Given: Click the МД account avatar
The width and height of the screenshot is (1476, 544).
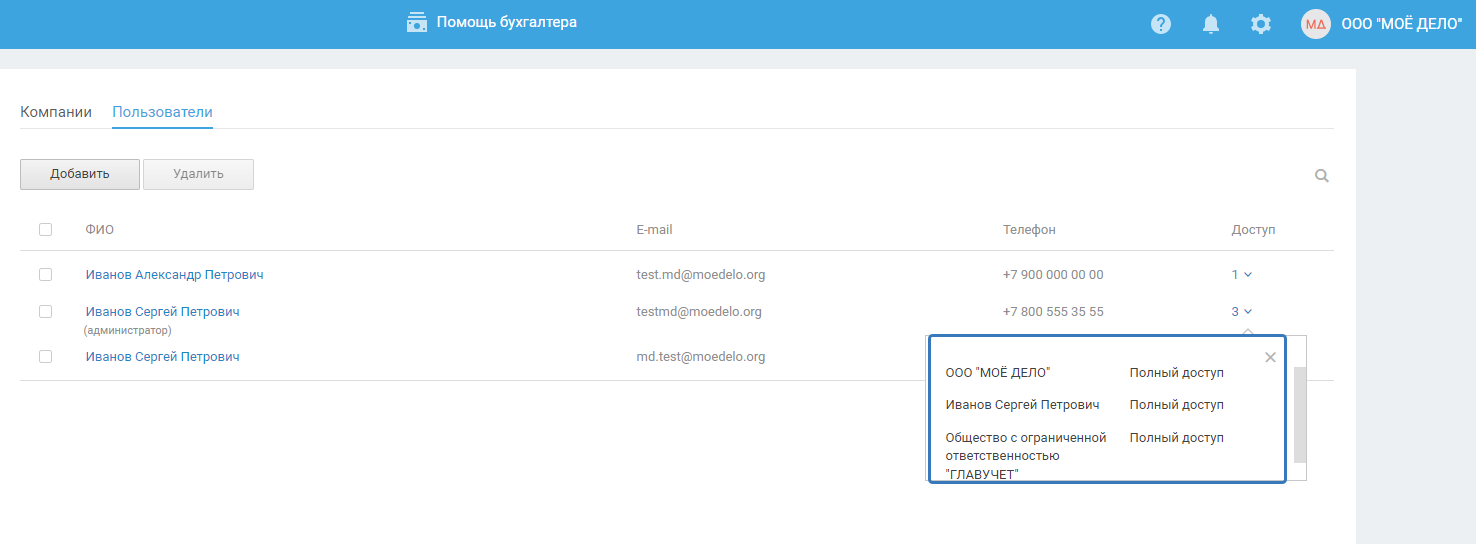Looking at the screenshot, I should coord(1315,24).
